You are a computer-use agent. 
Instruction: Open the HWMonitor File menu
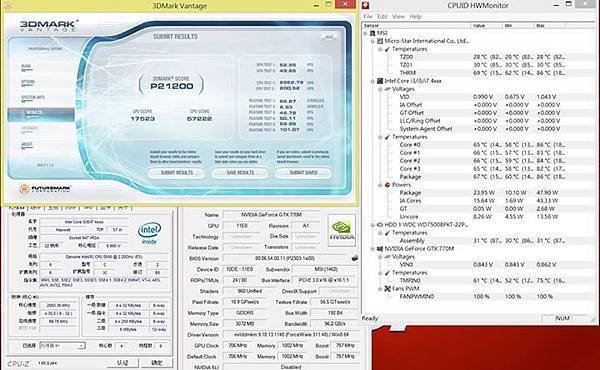(368, 16)
